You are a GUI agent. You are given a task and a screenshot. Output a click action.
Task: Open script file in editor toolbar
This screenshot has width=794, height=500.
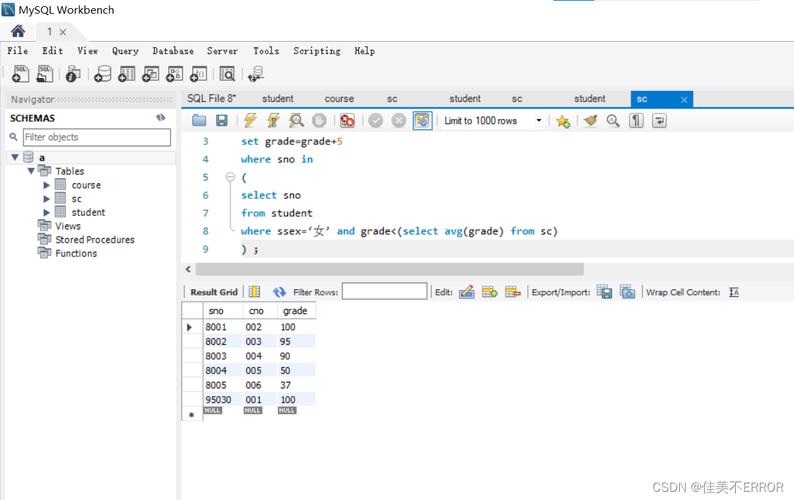coord(199,121)
